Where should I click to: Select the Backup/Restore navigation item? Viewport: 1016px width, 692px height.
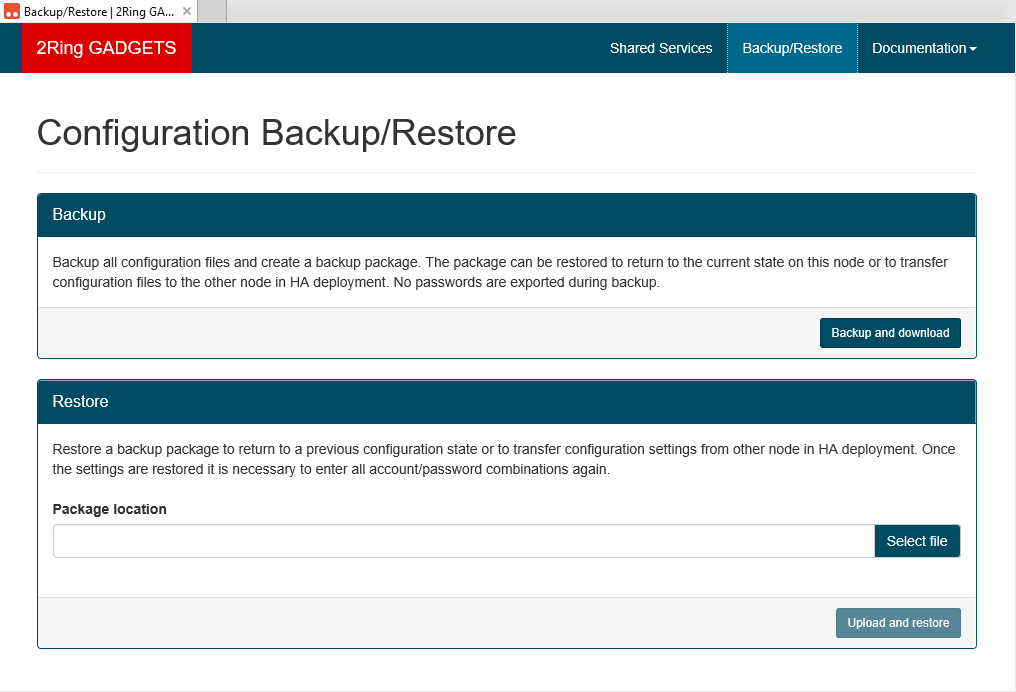[792, 47]
